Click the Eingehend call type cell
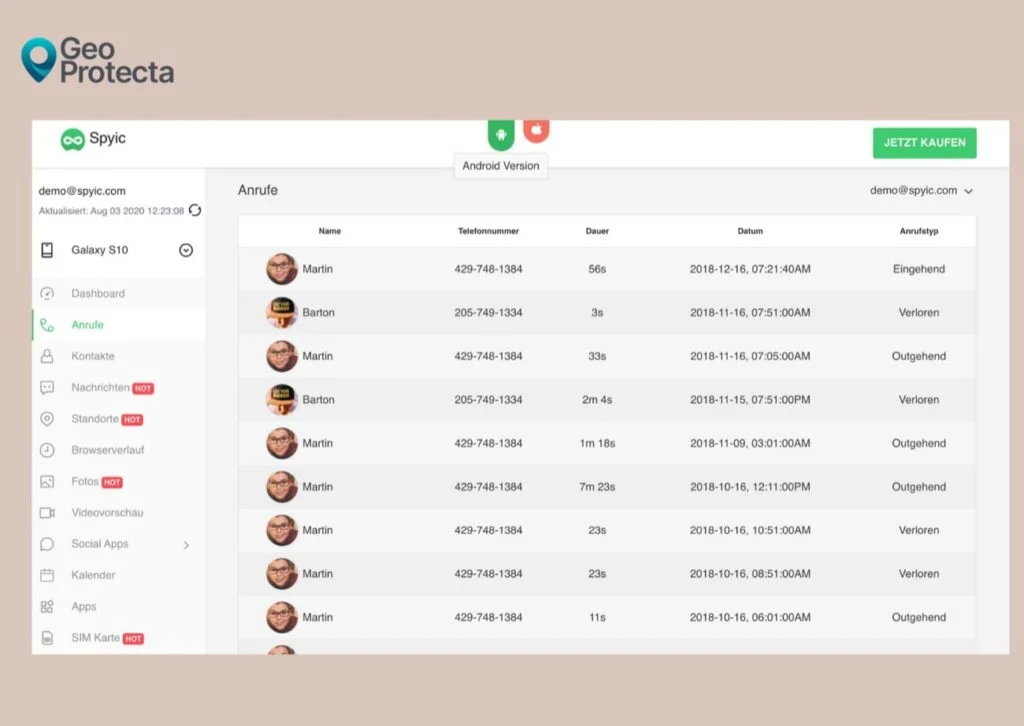 click(x=919, y=269)
